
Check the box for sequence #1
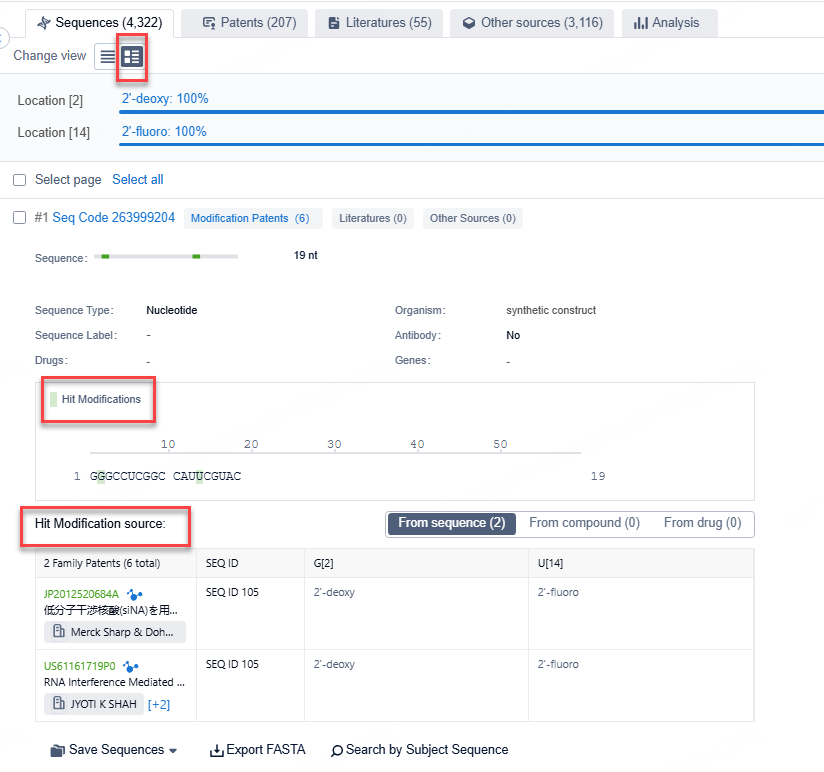pyautogui.click(x=19, y=218)
